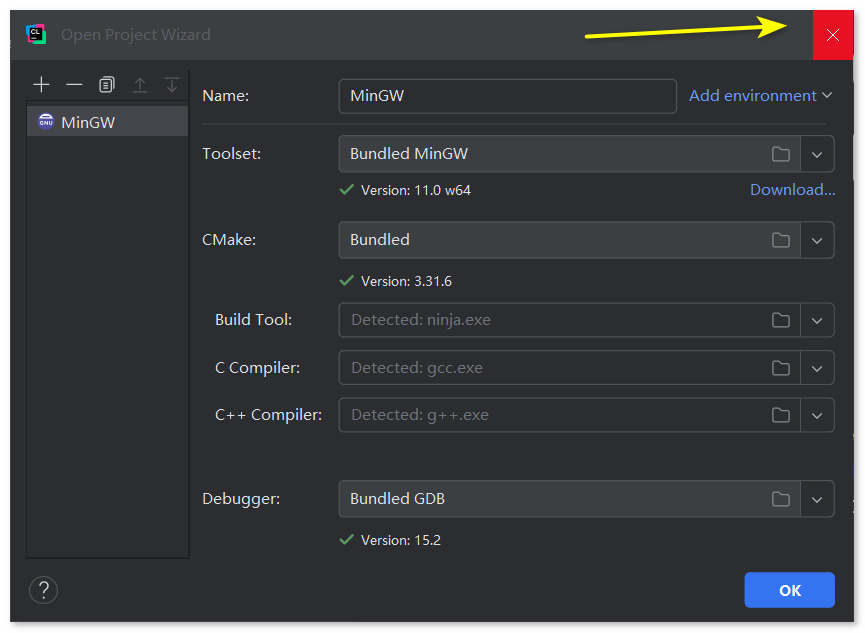Click the Version: 3.31.6 text

[x=406, y=281]
